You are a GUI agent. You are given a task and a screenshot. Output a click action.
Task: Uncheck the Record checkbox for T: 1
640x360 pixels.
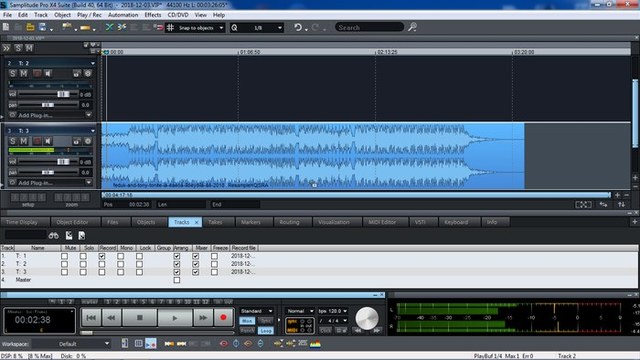pyautogui.click(x=102, y=256)
